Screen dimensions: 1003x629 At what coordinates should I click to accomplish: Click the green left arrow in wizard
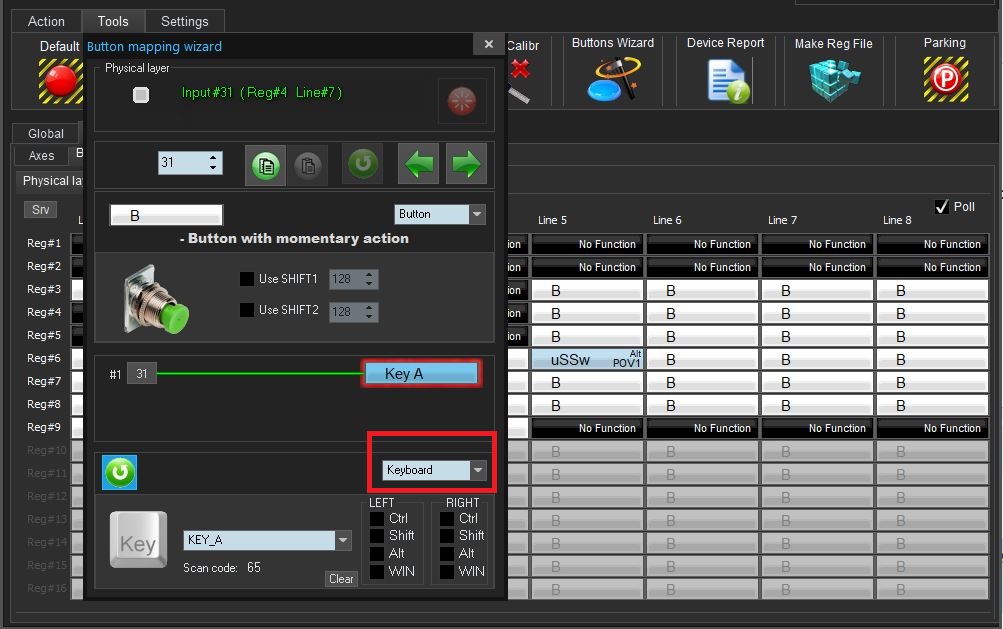click(418, 164)
